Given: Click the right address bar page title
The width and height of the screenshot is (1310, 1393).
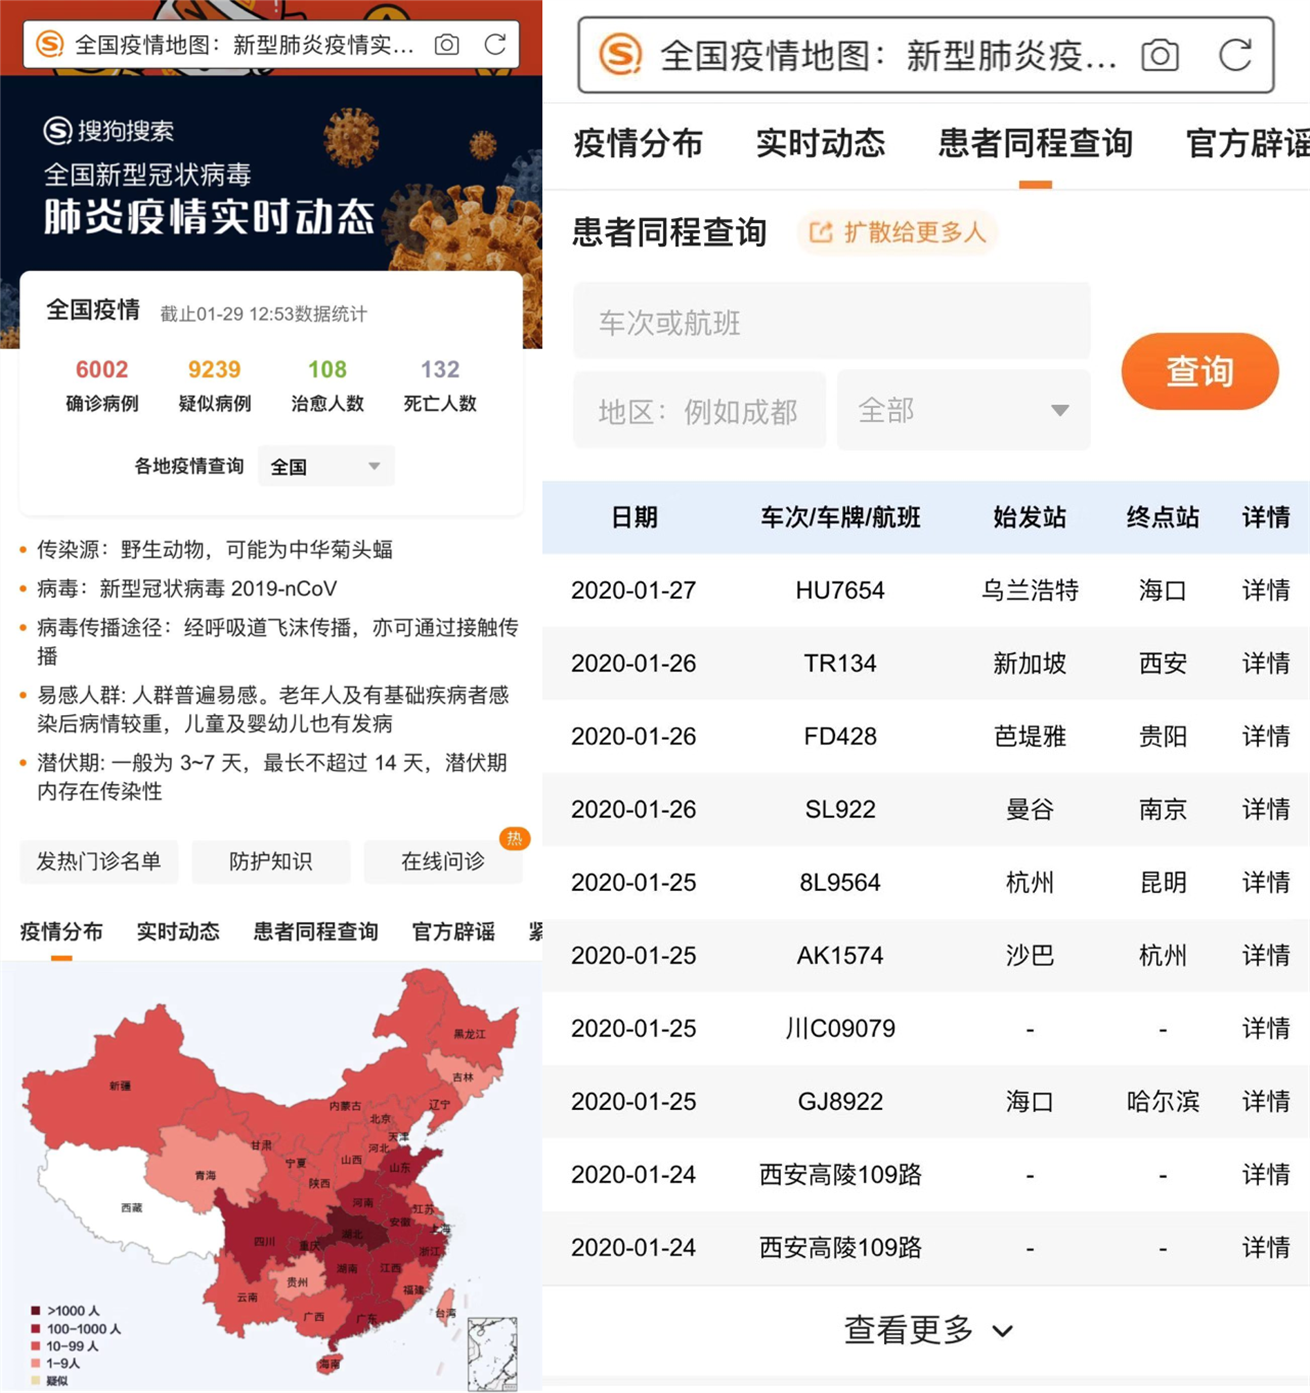Looking at the screenshot, I should 888,56.
